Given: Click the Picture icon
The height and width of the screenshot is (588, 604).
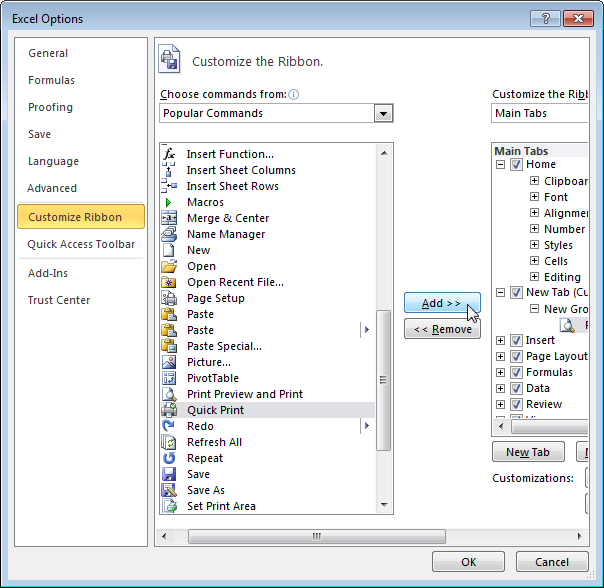Looking at the screenshot, I should [x=169, y=362].
